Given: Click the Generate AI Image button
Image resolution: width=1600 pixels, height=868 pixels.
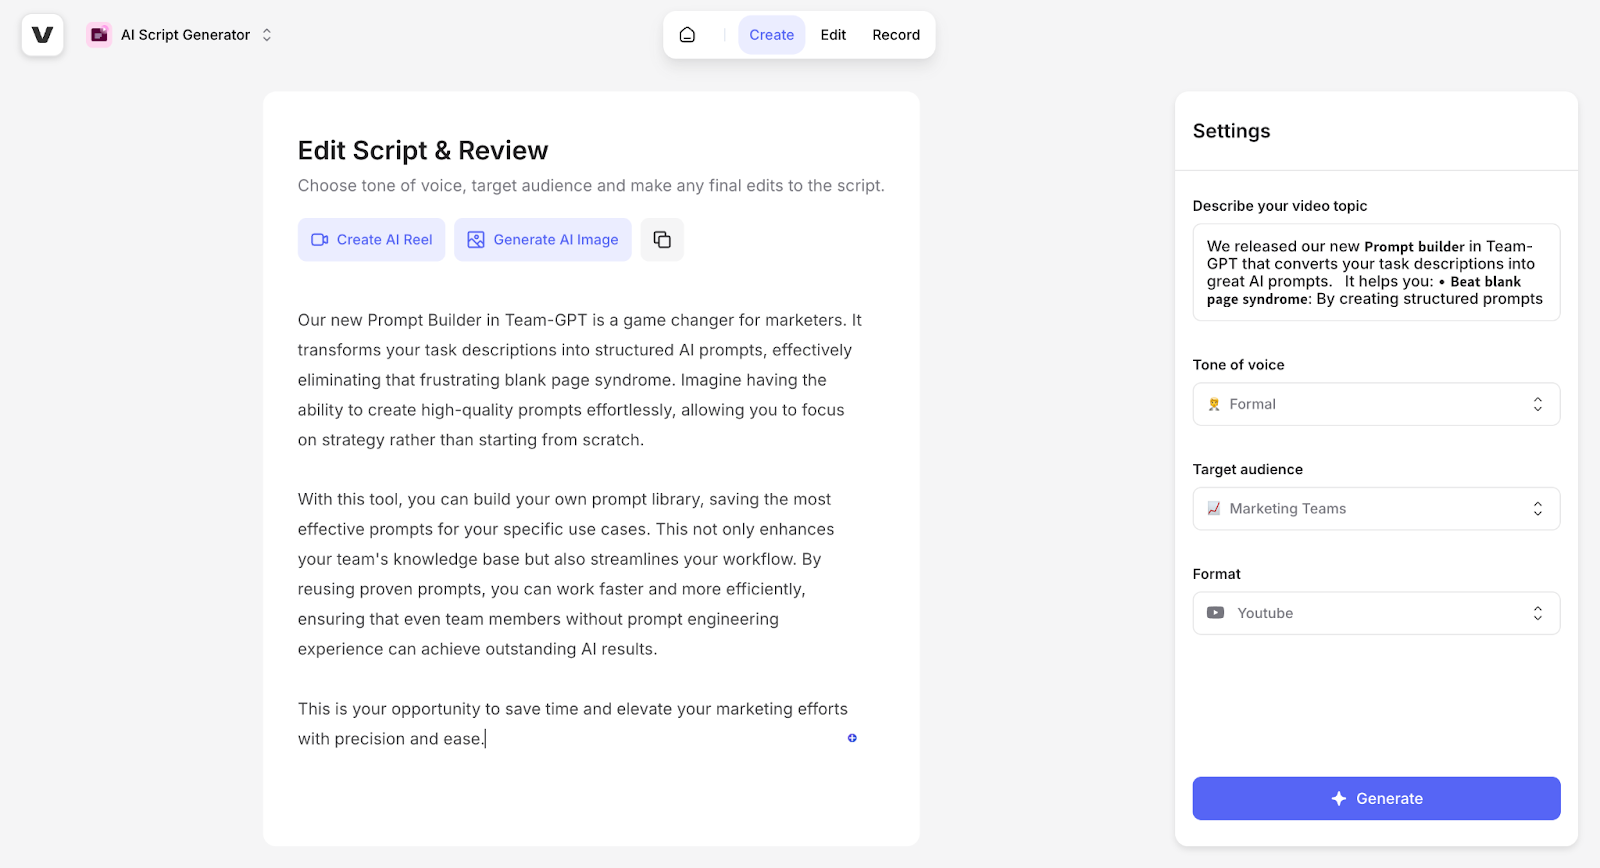Looking at the screenshot, I should click(543, 240).
